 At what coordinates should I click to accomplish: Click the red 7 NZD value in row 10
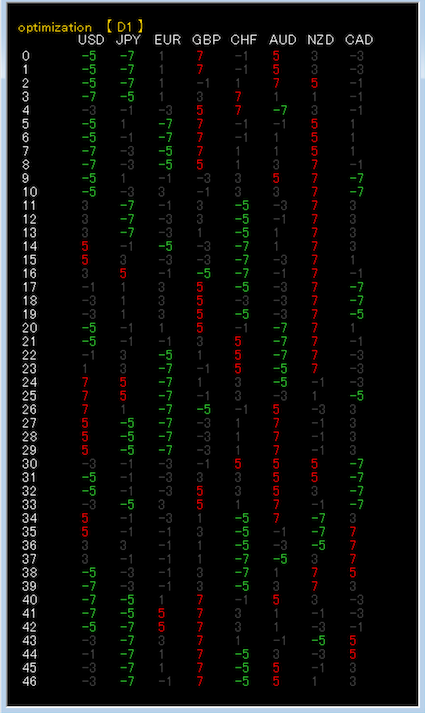pos(315,192)
